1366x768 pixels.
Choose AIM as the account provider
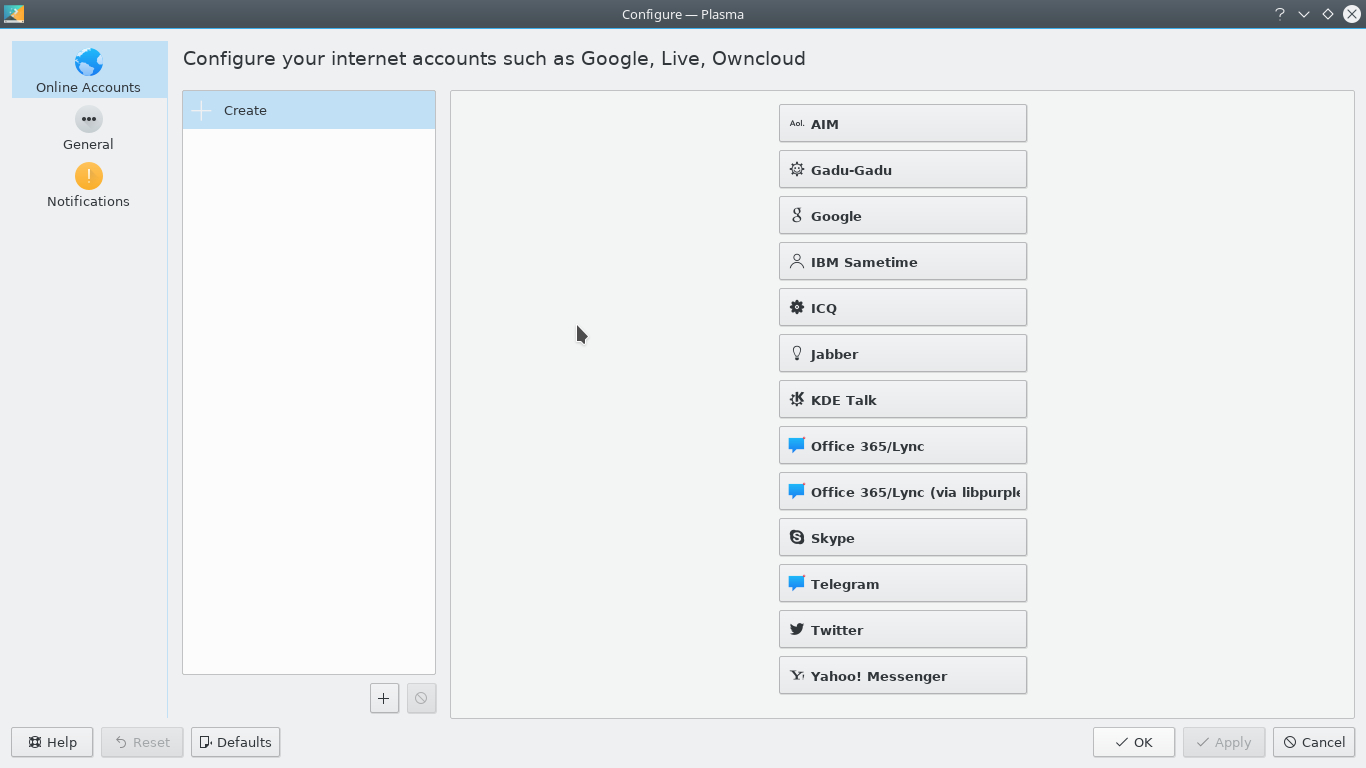point(903,123)
